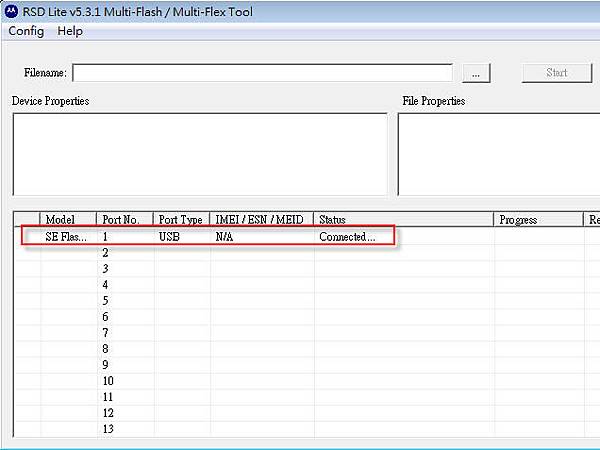
Task: Click inside the Device Properties box
Action: click(200, 154)
